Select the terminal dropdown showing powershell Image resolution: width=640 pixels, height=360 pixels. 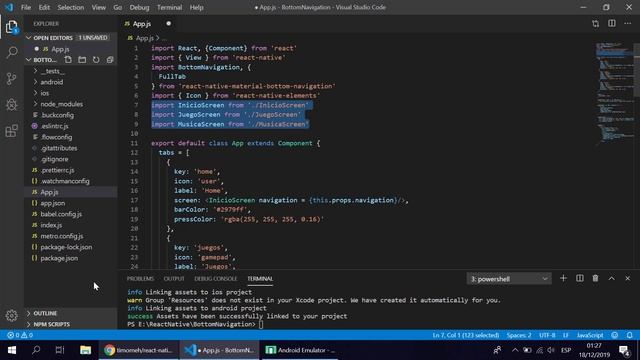click(509, 279)
